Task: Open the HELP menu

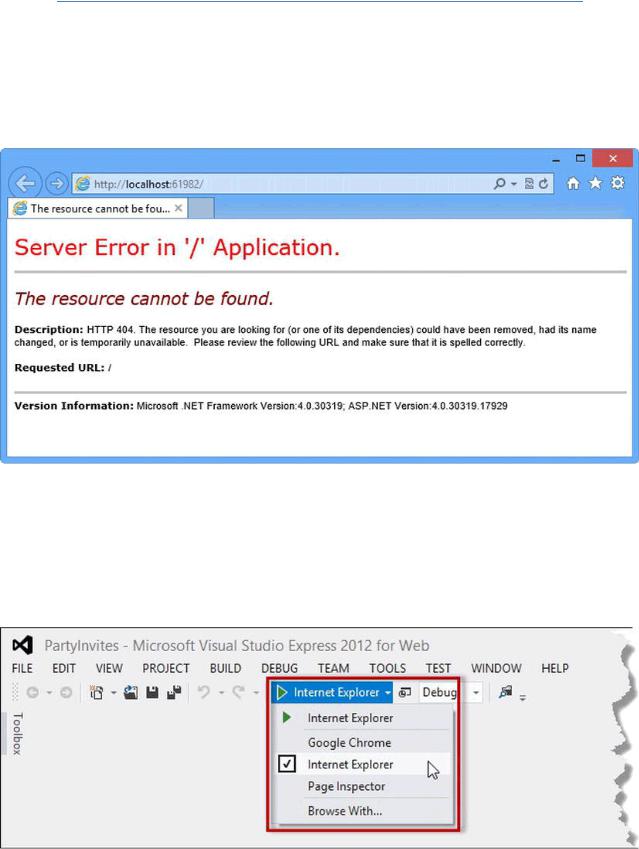Action: pos(555,668)
